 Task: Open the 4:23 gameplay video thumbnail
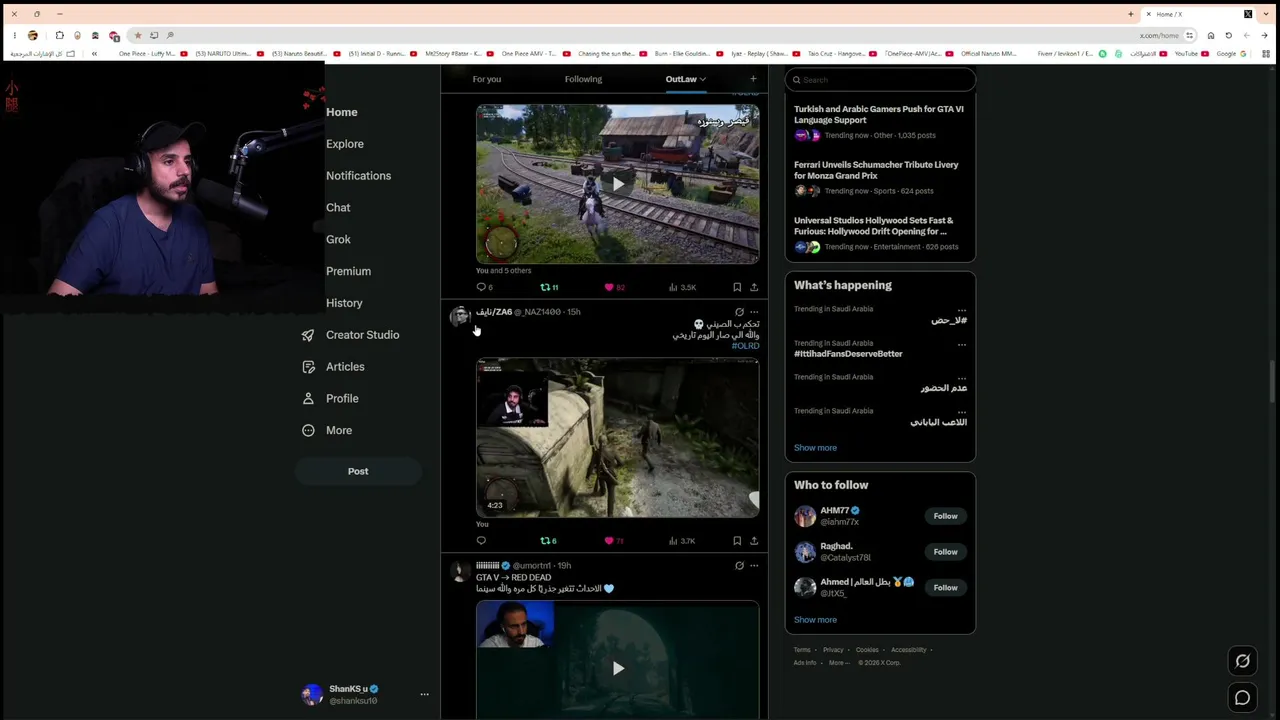pyautogui.click(x=618, y=438)
